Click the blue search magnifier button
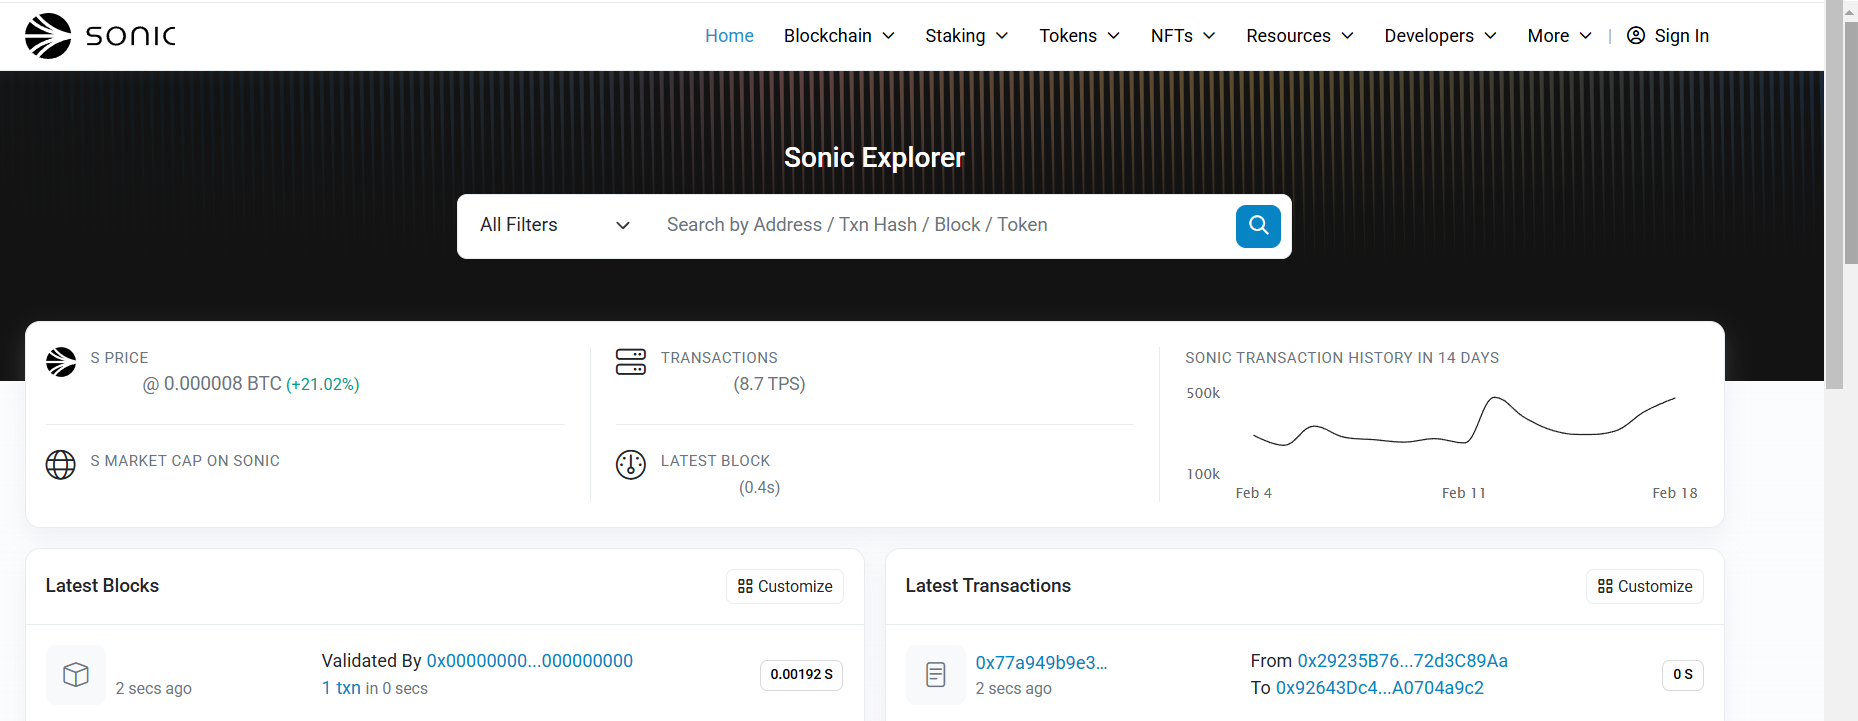Viewport: 1858px width, 721px height. click(x=1258, y=226)
